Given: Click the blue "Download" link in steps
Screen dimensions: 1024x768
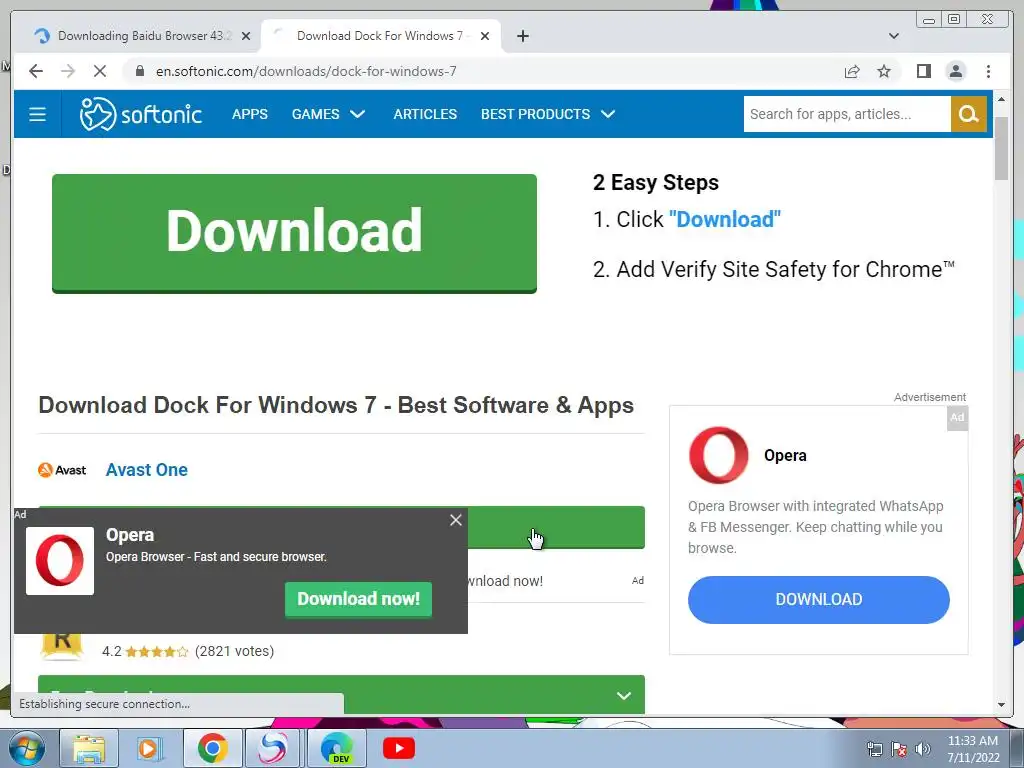Looking at the screenshot, I should coord(724,219).
